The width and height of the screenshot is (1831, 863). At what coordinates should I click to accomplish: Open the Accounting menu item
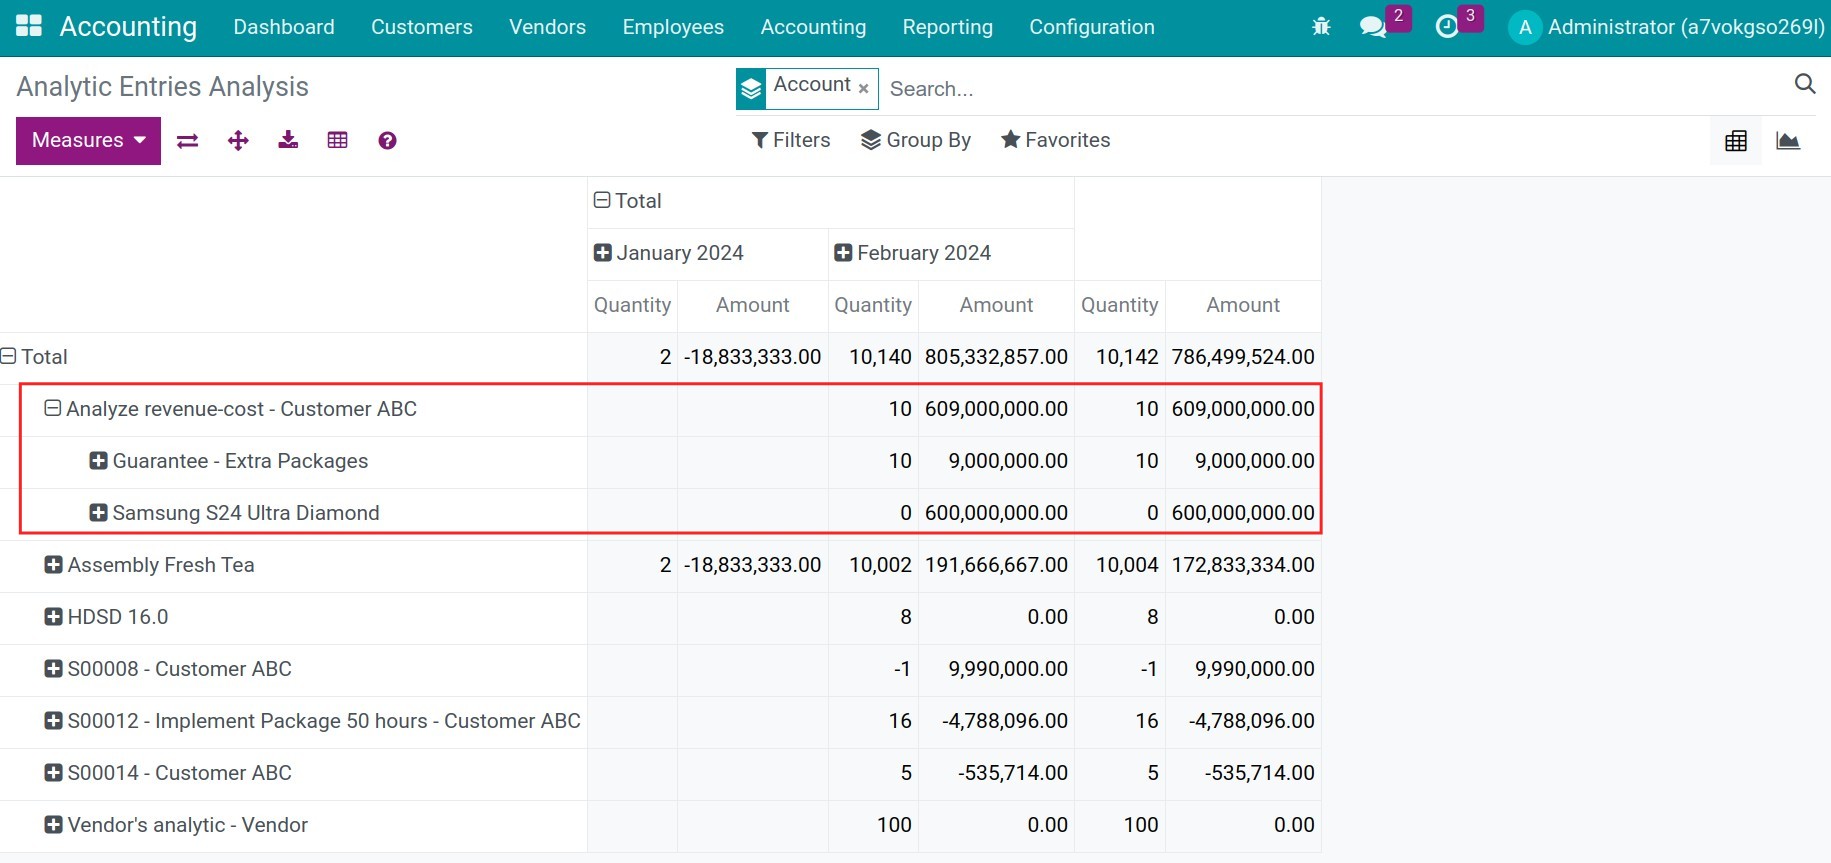(813, 27)
